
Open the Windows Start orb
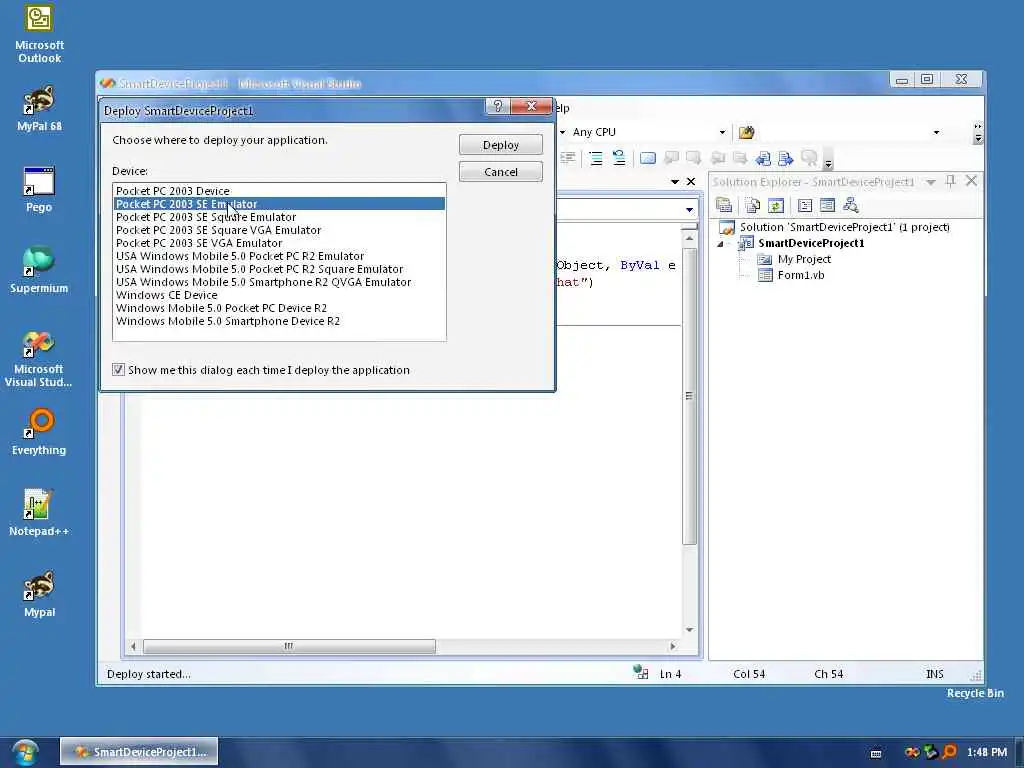(x=25, y=752)
